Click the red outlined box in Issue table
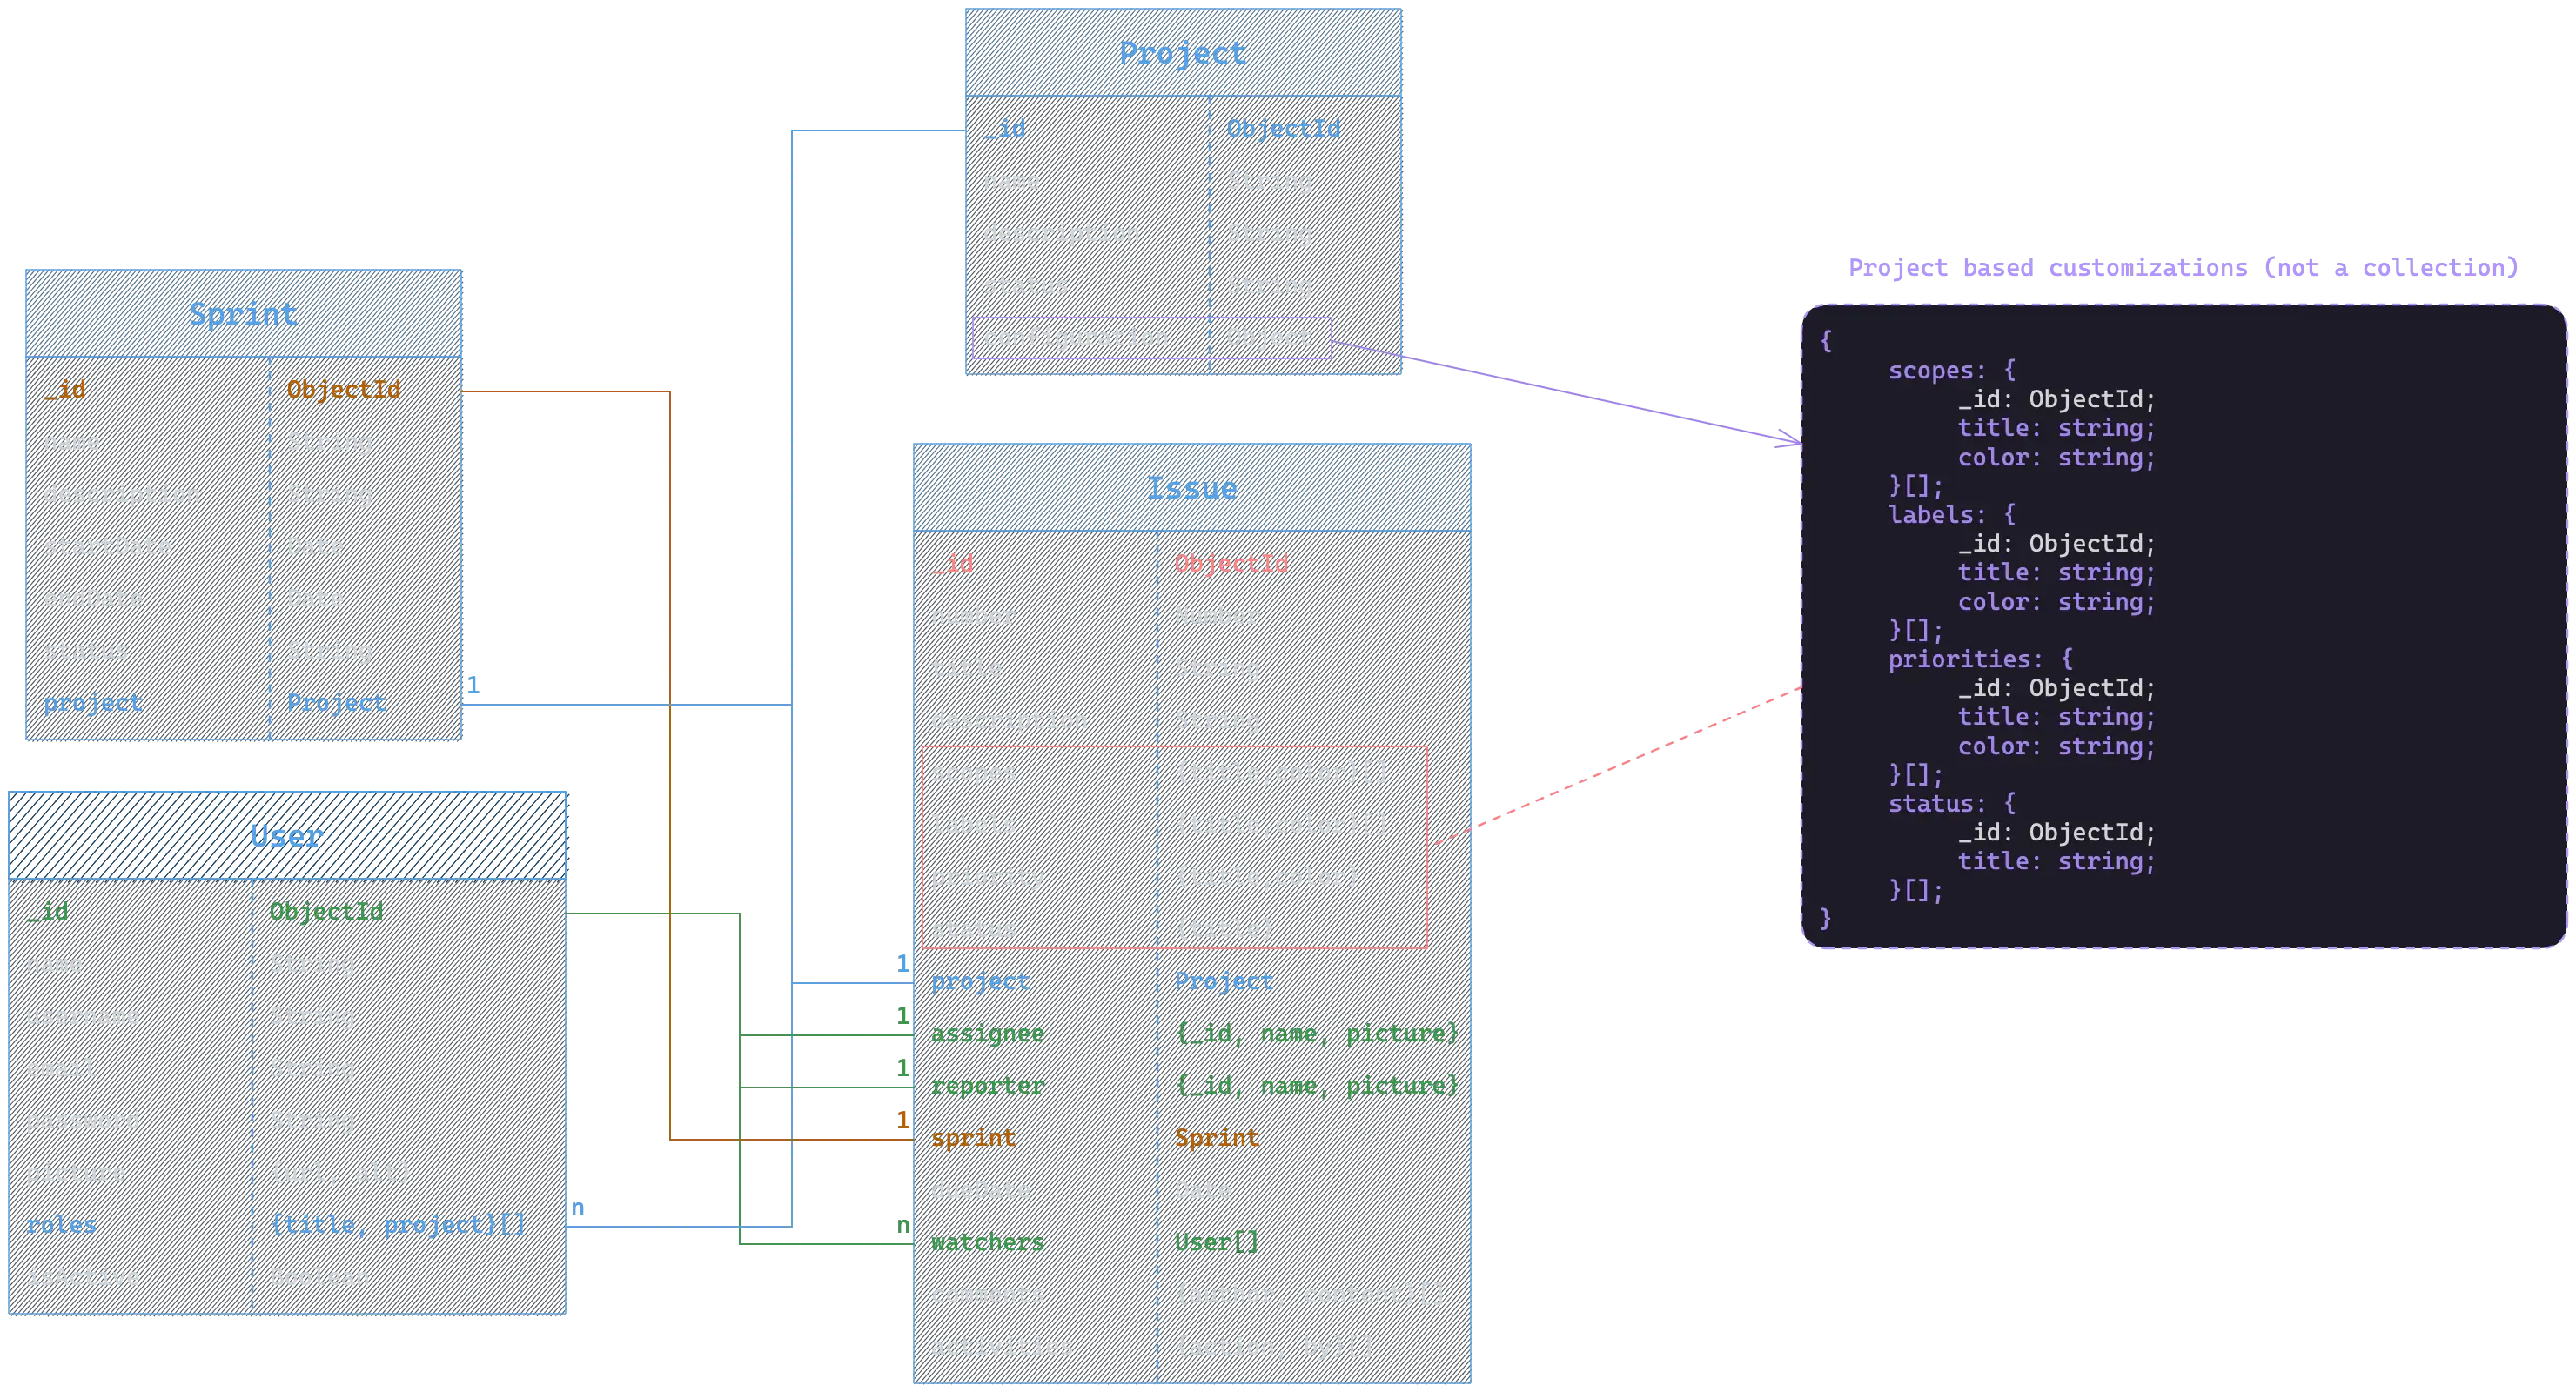The width and height of the screenshot is (2576, 1392). [1174, 847]
